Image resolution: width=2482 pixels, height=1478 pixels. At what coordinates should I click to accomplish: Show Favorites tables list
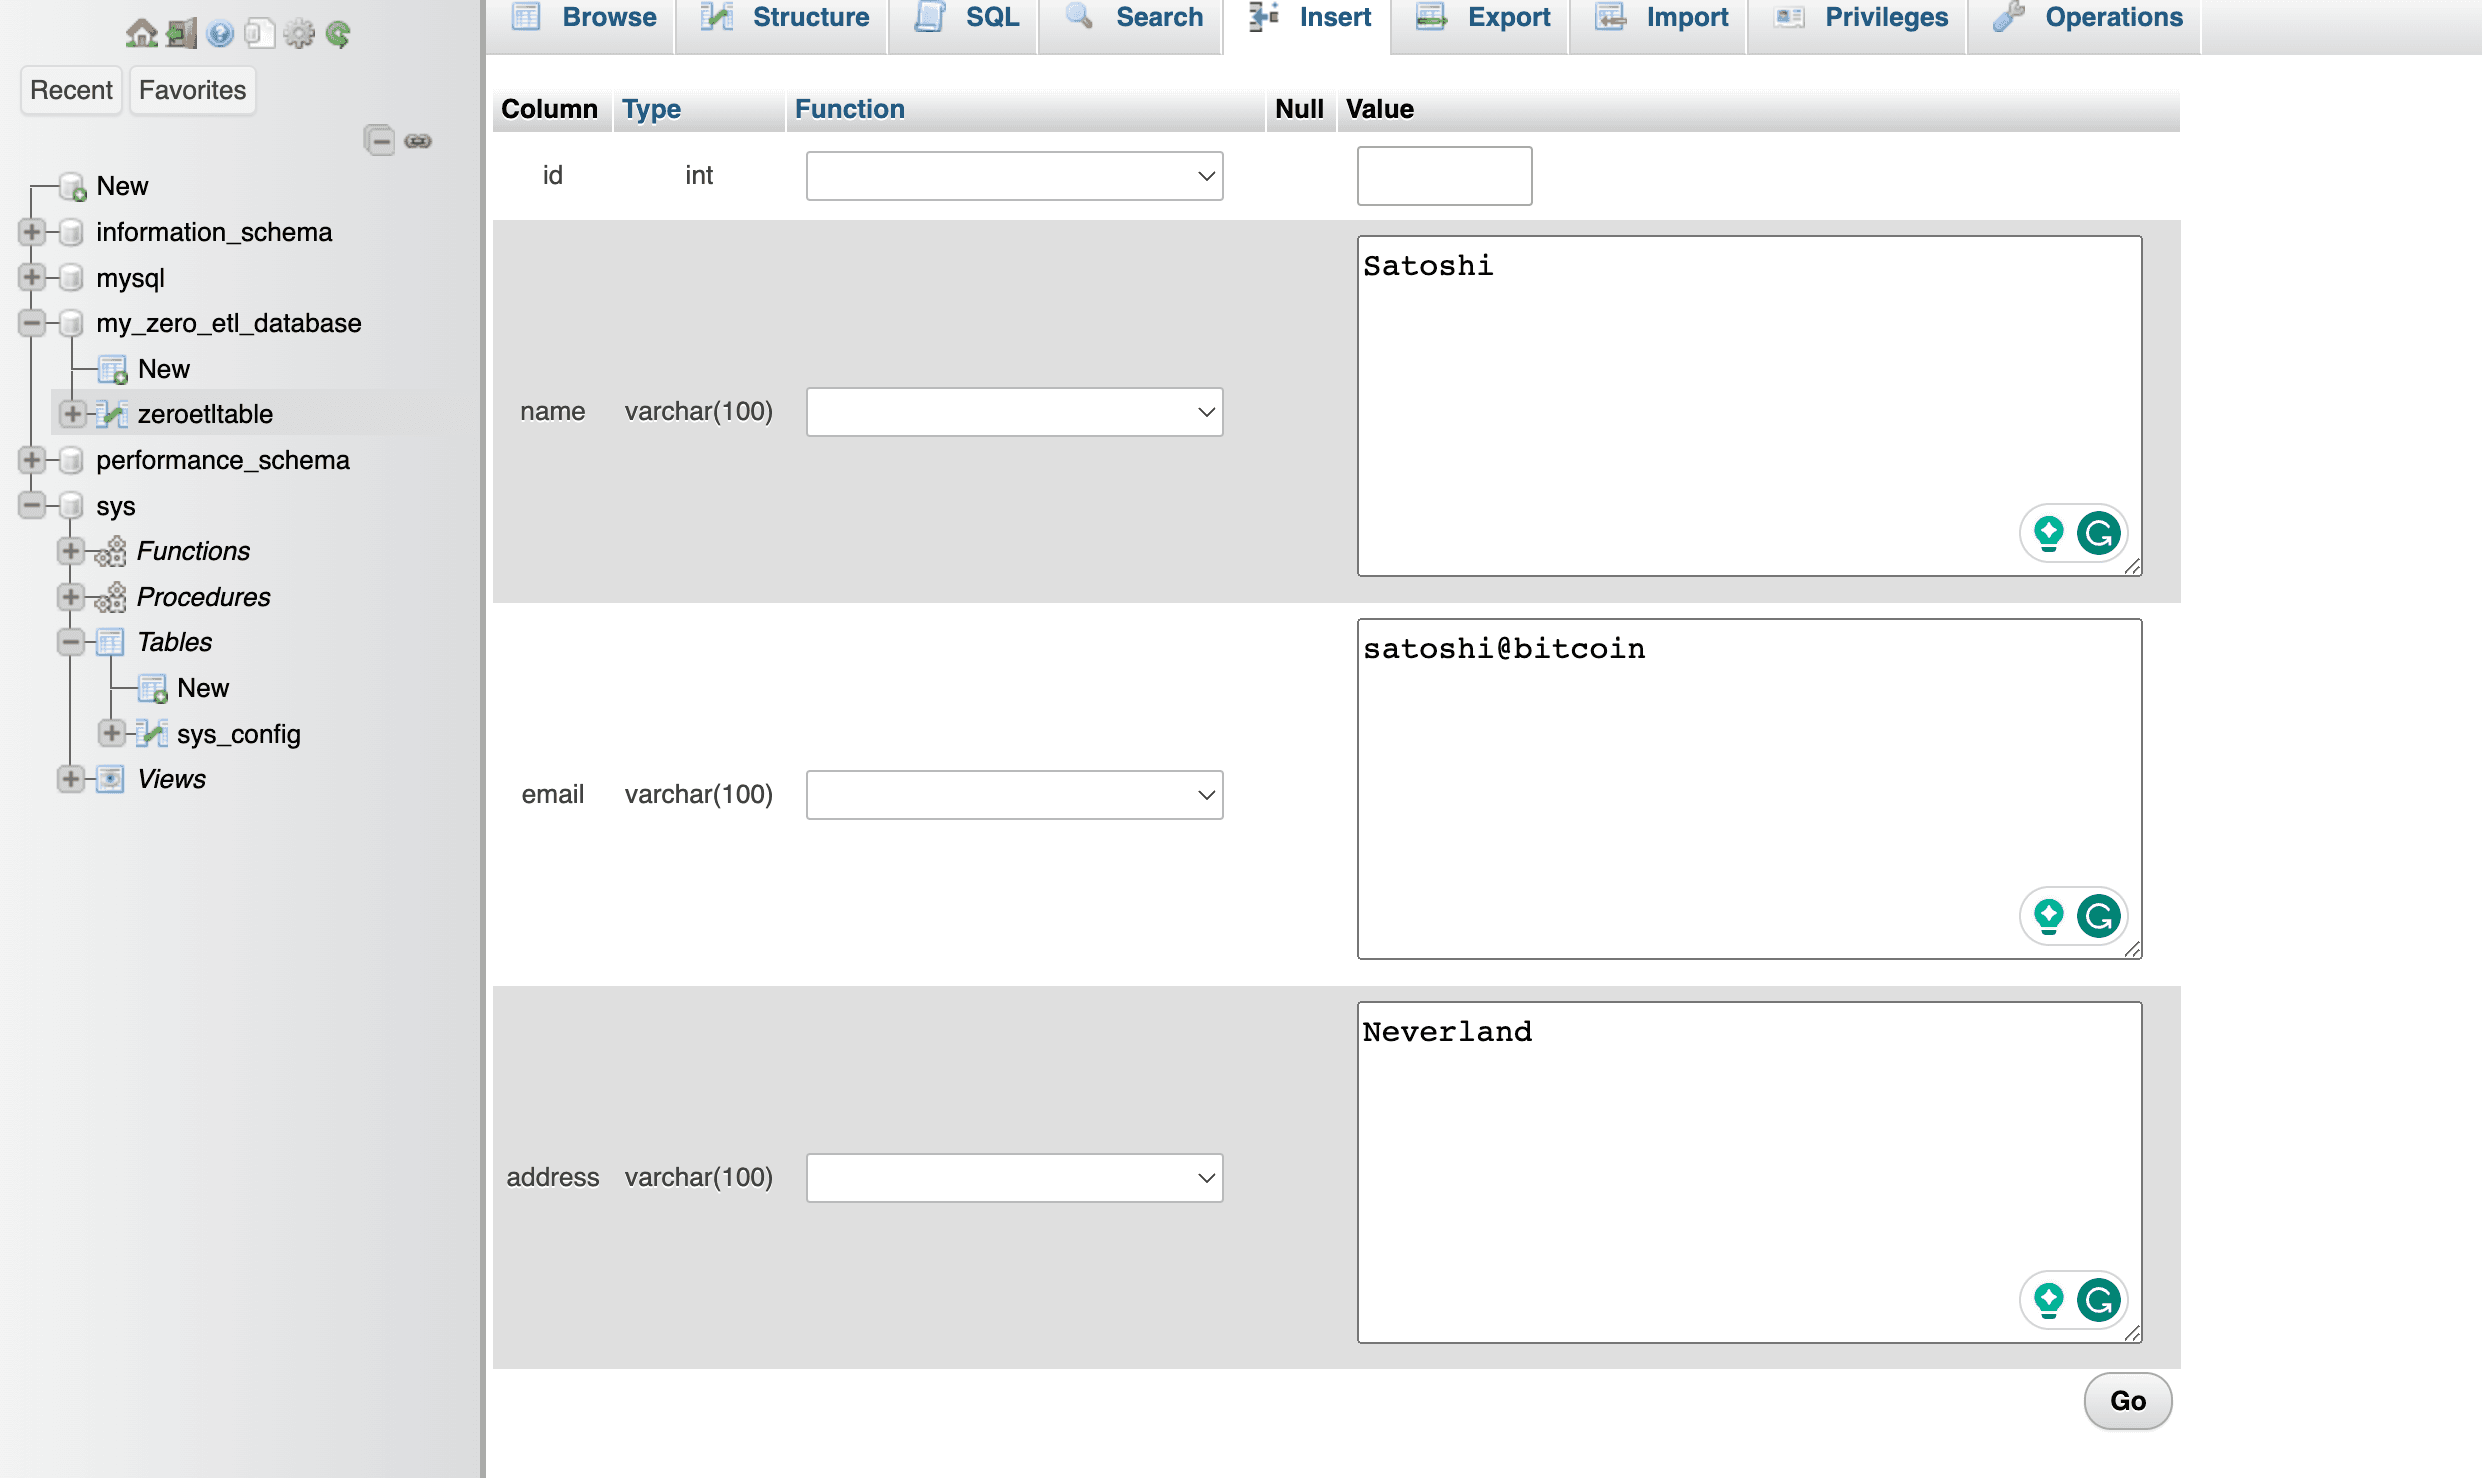pos(192,90)
